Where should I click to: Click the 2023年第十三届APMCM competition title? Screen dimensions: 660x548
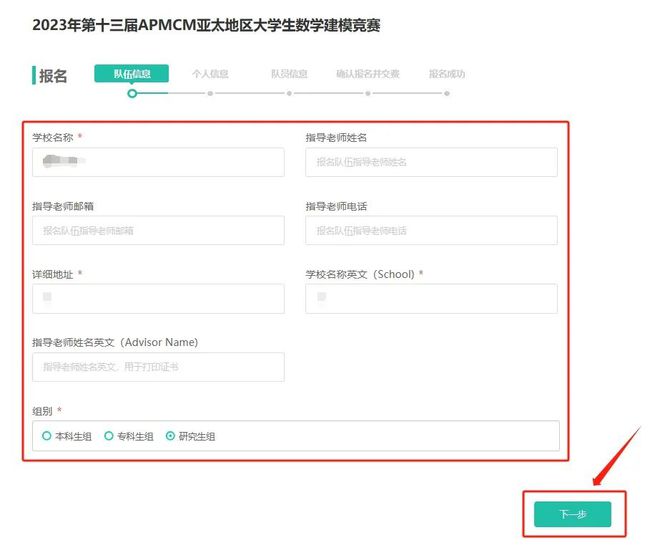click(206, 25)
